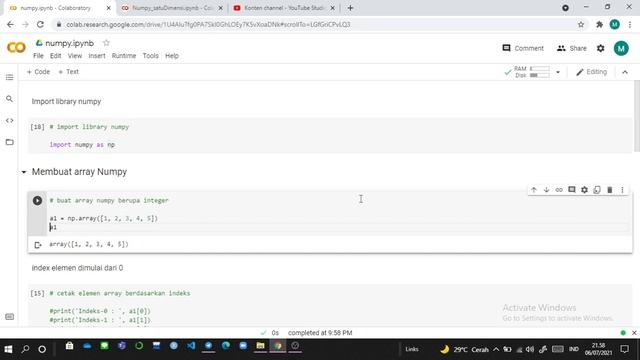Click the Share button
Screen dimensions: 640x360
[571, 48]
